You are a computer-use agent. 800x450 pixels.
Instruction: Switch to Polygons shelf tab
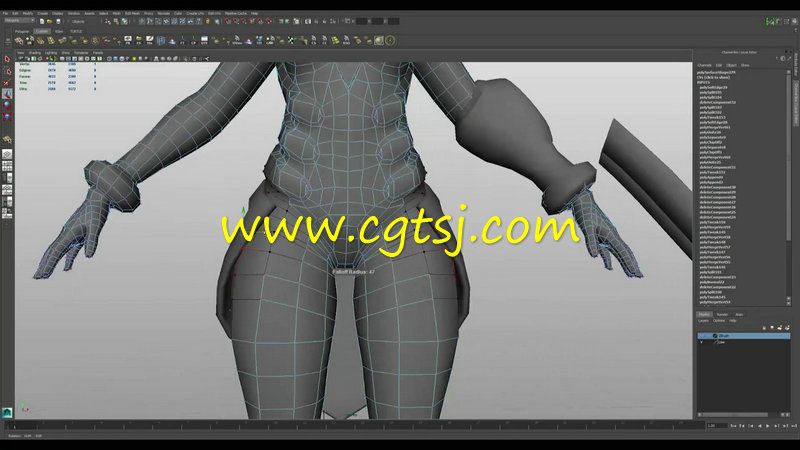[21, 31]
